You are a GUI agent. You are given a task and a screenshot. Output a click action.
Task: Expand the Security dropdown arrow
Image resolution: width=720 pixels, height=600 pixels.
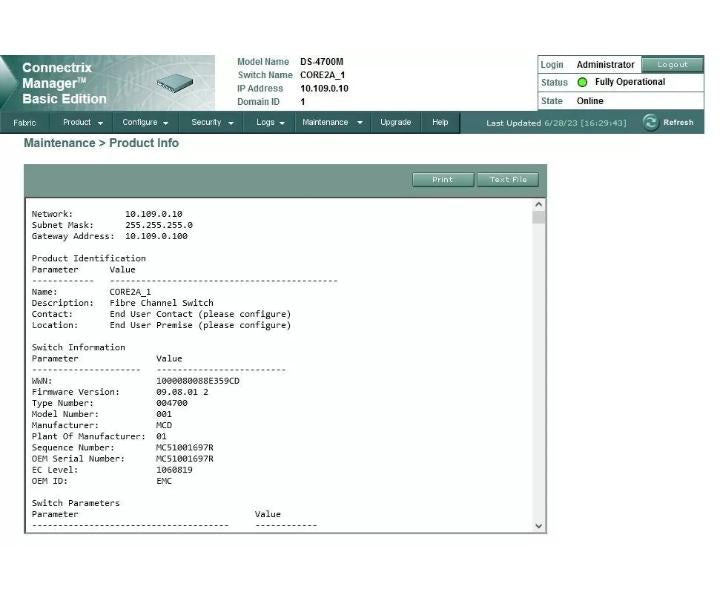(231, 123)
